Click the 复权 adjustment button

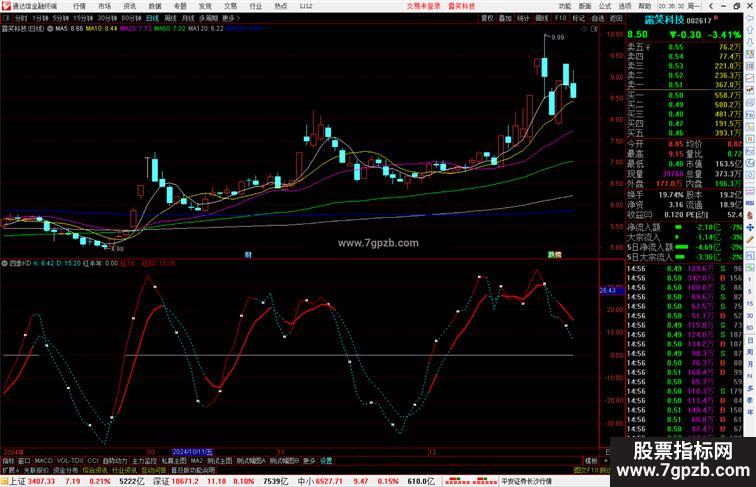tap(487, 18)
